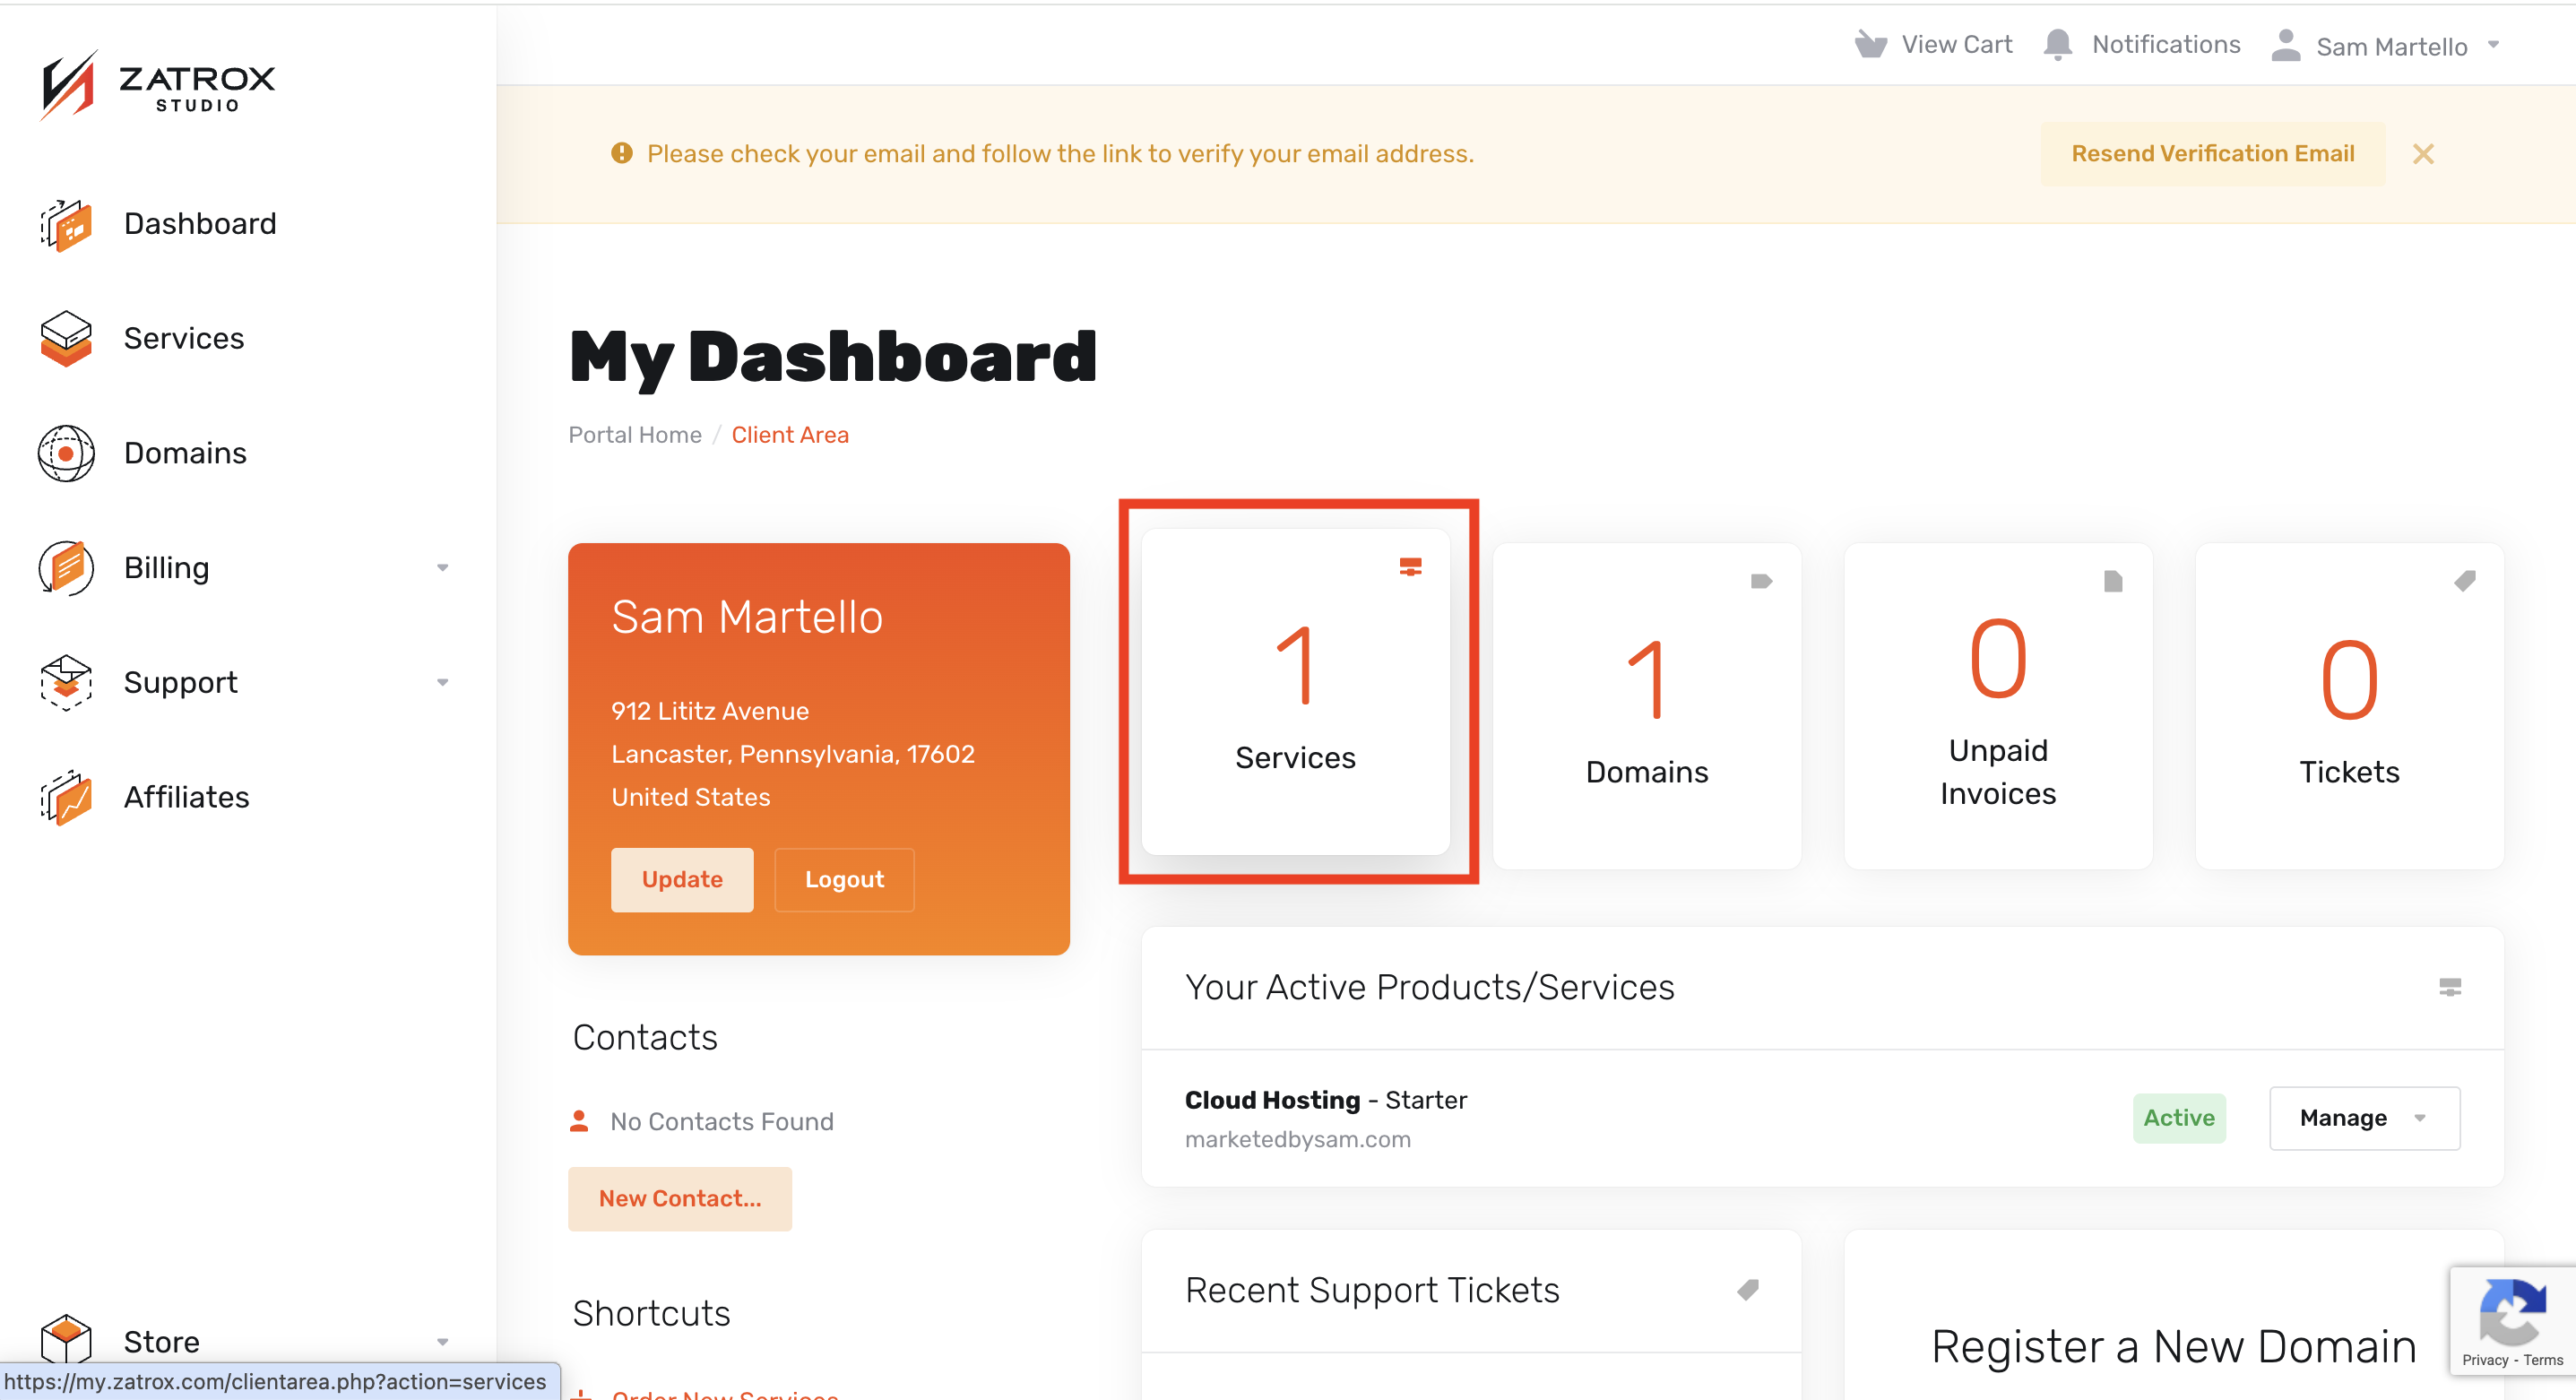Click the Privacy link in reCAPTCHA badge

click(2484, 1360)
